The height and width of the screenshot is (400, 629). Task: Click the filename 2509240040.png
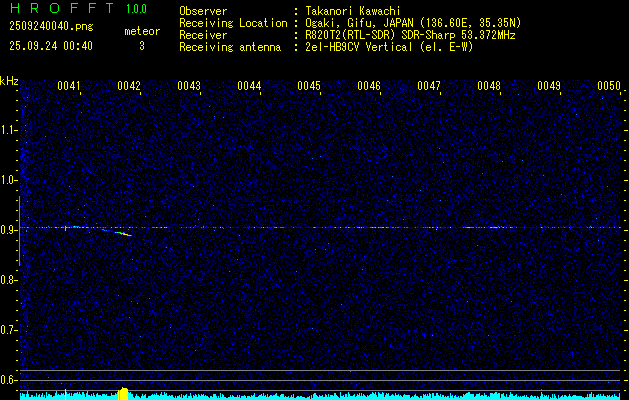[51, 26]
